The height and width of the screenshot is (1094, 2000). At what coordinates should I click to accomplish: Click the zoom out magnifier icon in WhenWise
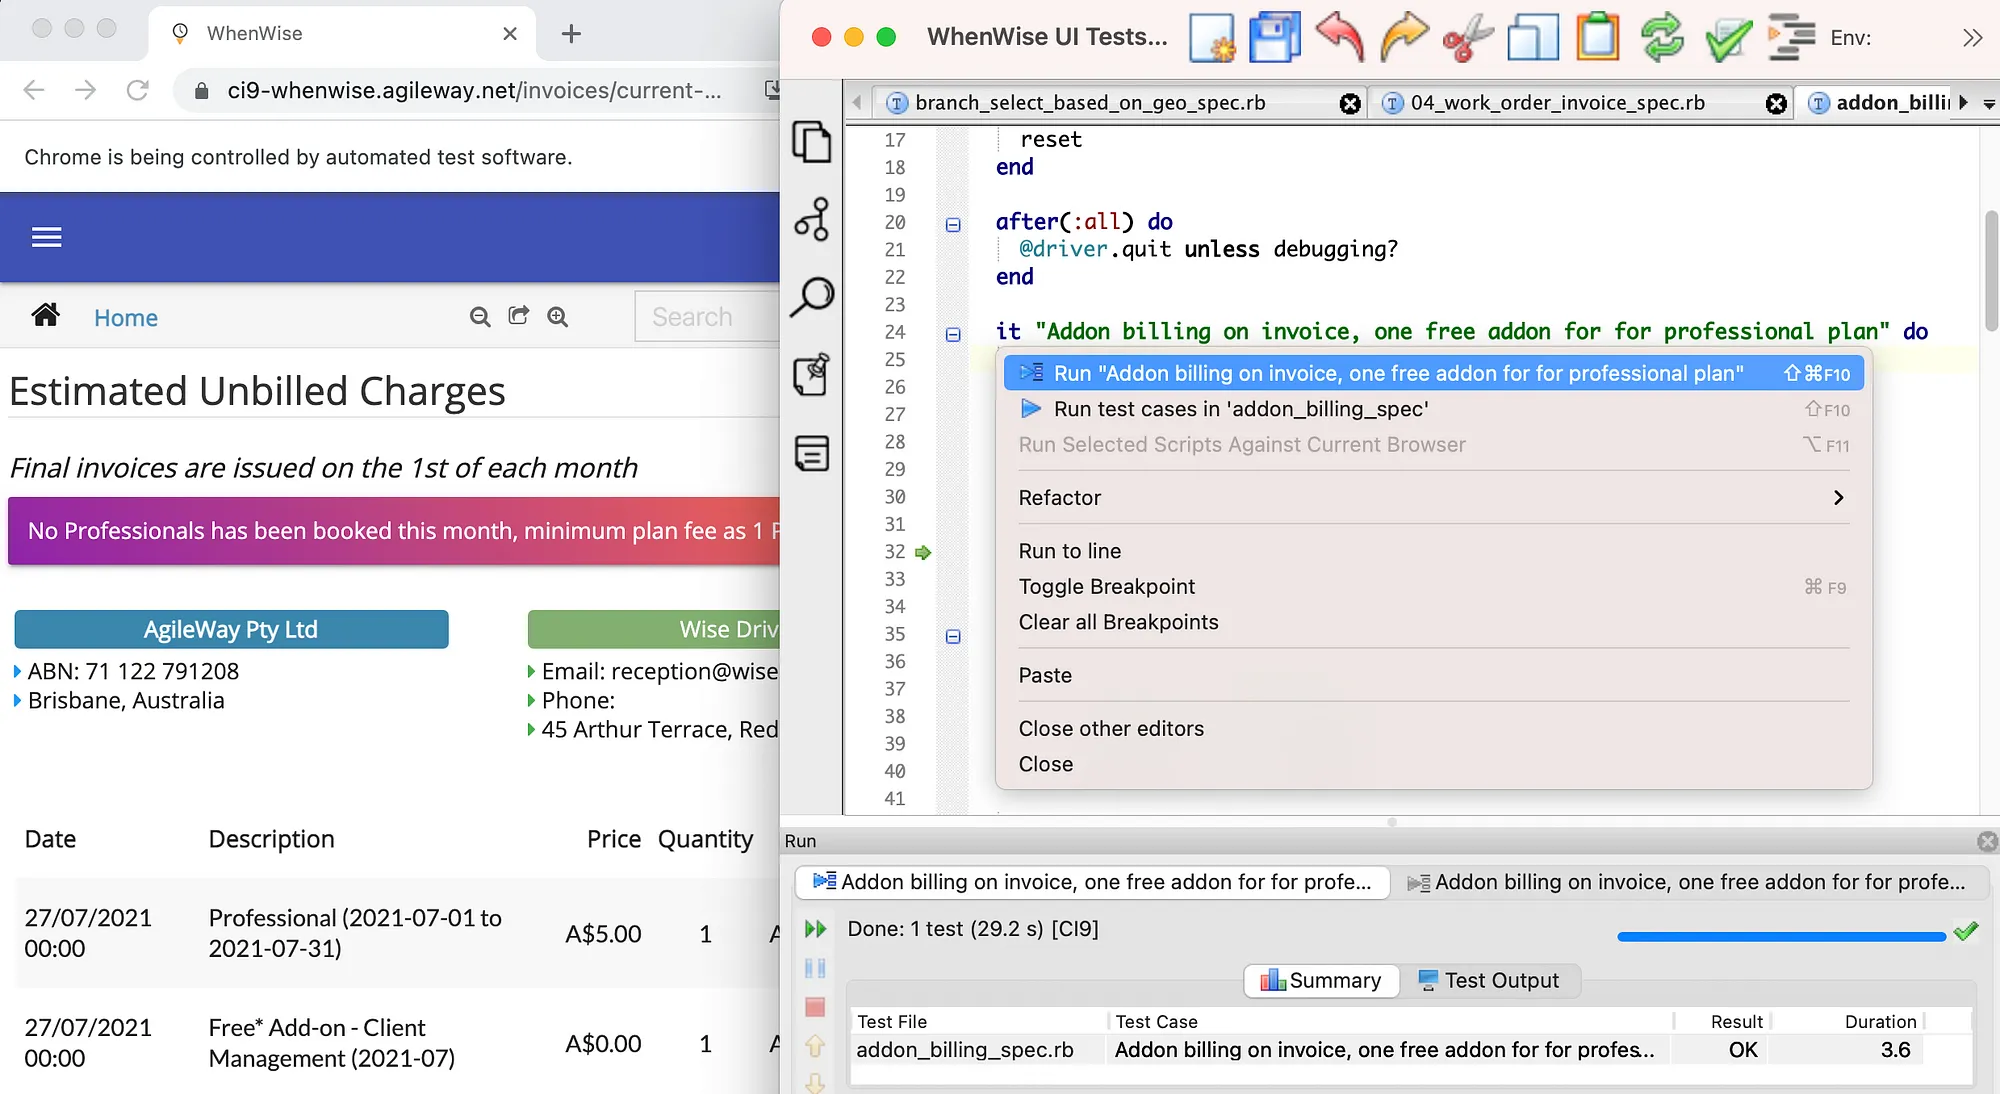[x=480, y=317]
